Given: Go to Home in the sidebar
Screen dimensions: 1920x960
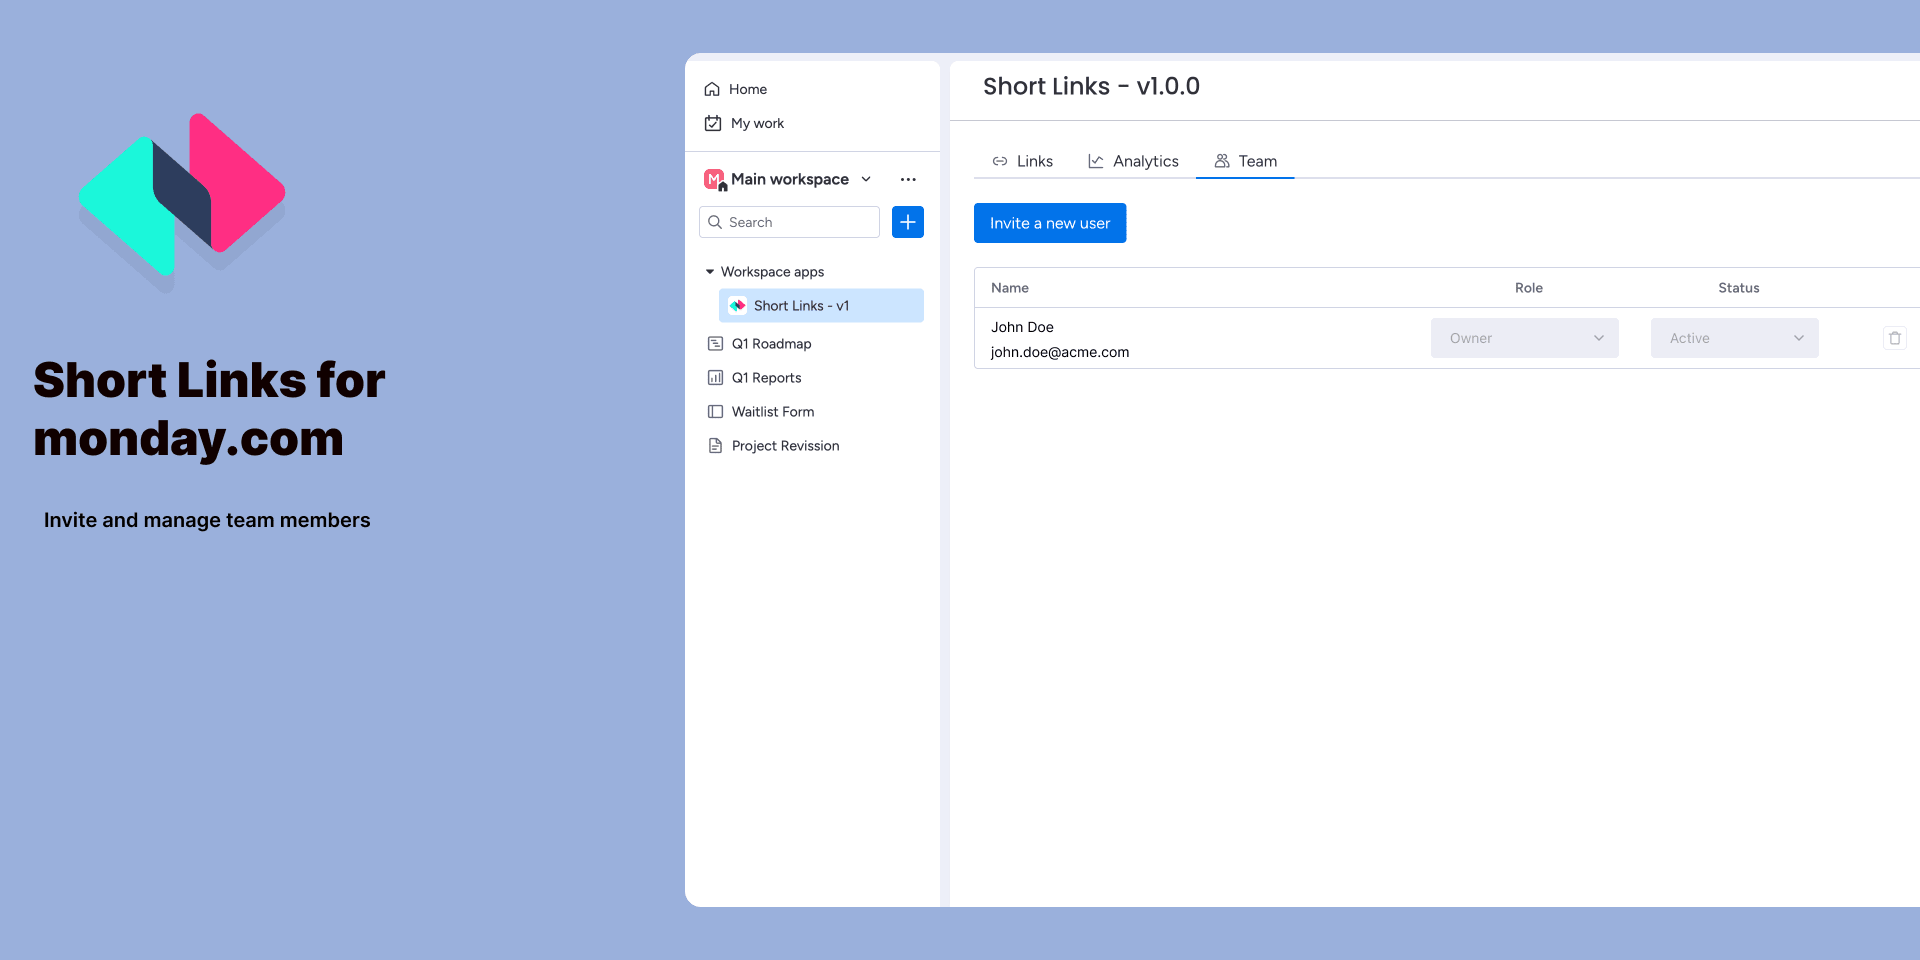Looking at the screenshot, I should [x=735, y=89].
